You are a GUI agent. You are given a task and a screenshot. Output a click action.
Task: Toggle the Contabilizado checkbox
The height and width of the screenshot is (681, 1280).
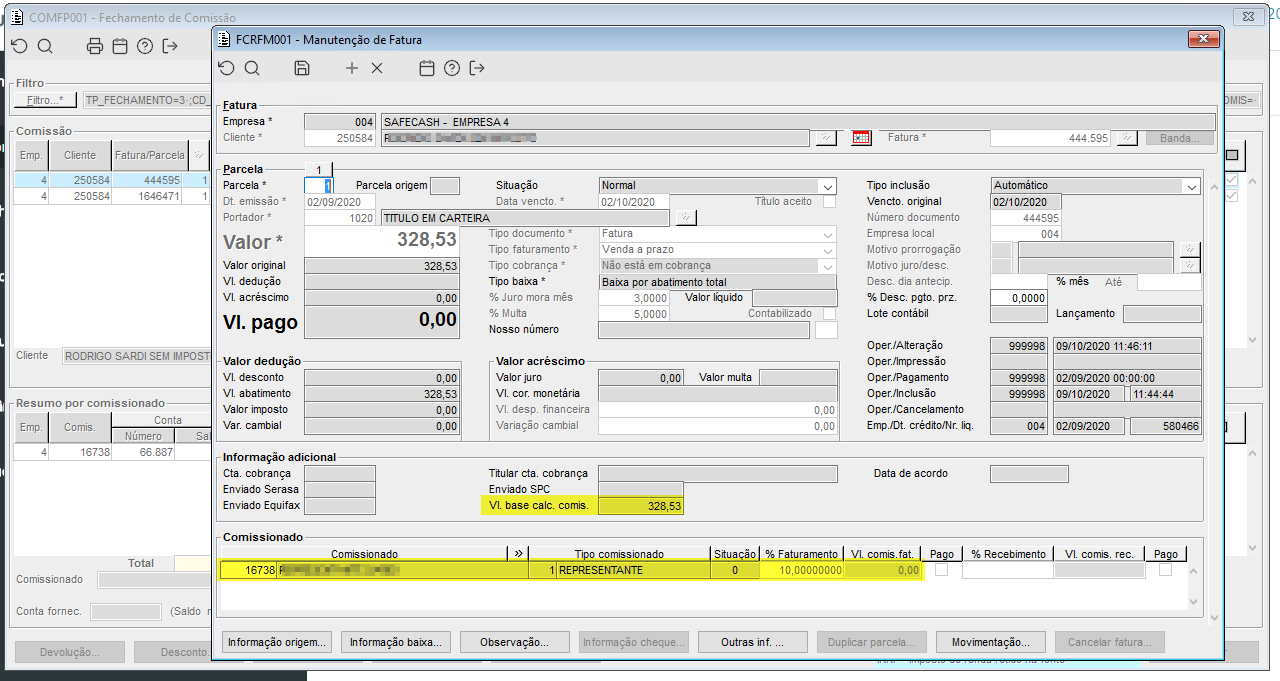pyautogui.click(x=829, y=313)
